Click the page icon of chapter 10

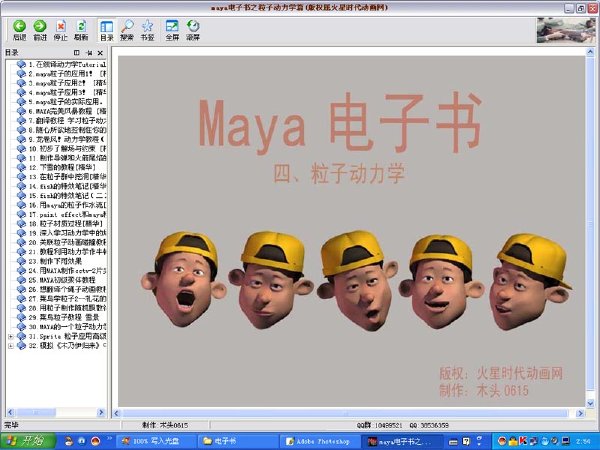[x=21, y=148]
